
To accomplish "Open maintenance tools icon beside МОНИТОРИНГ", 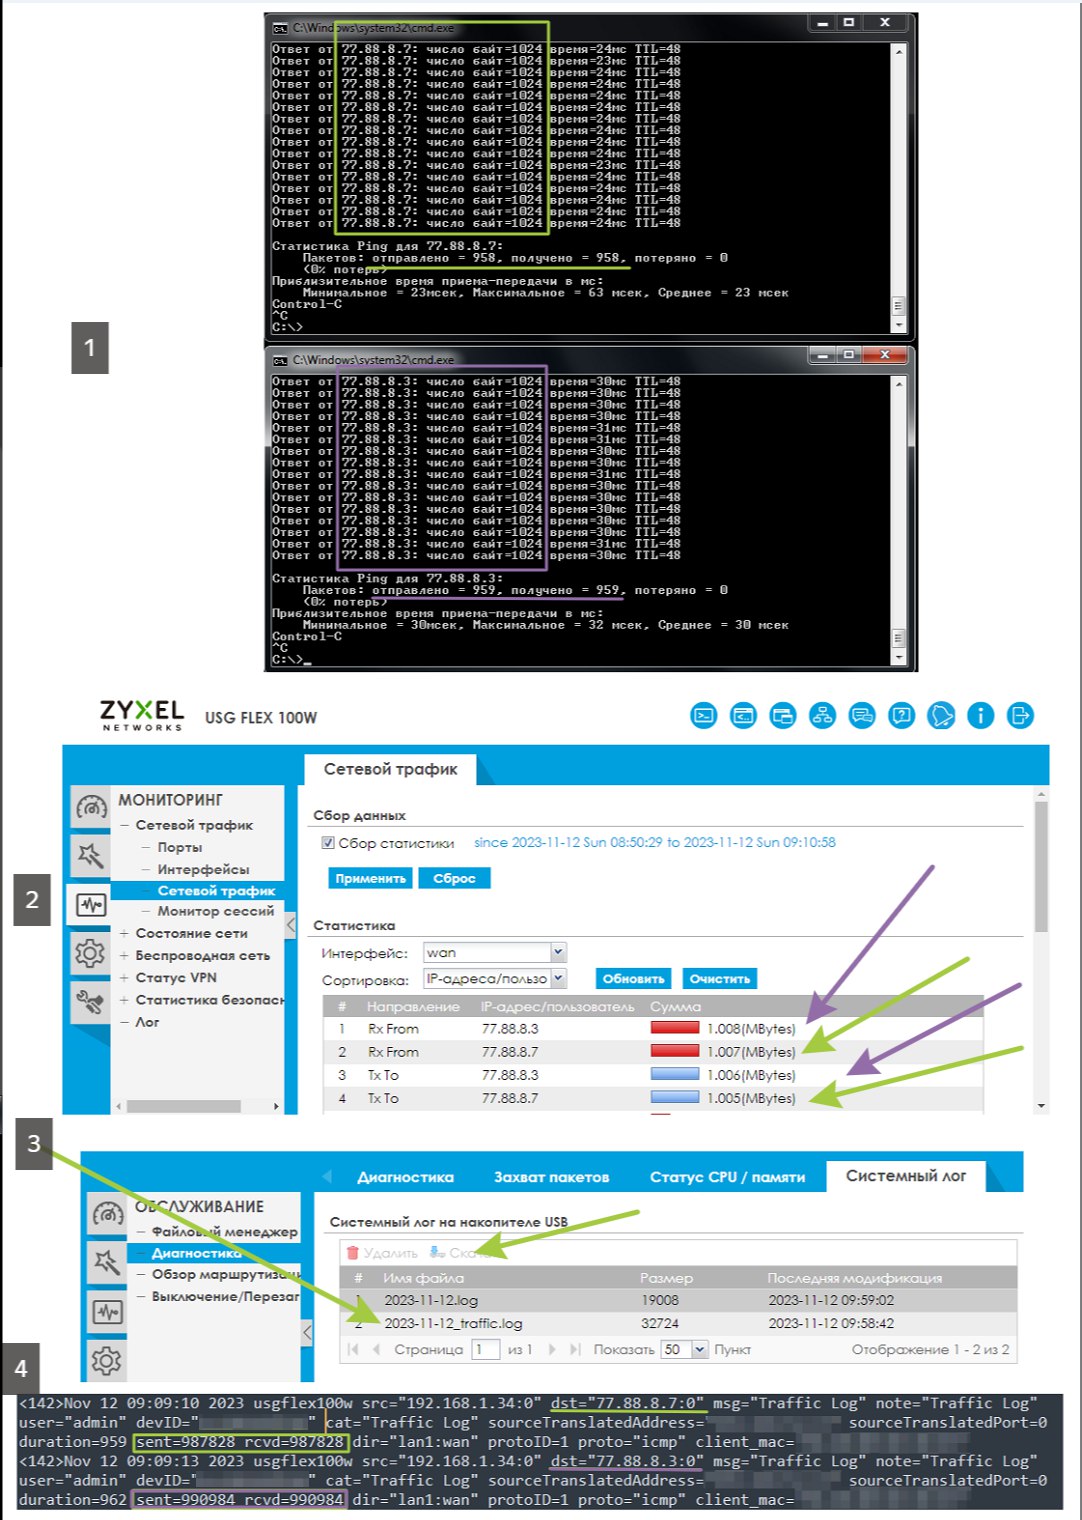I will click(x=91, y=1001).
